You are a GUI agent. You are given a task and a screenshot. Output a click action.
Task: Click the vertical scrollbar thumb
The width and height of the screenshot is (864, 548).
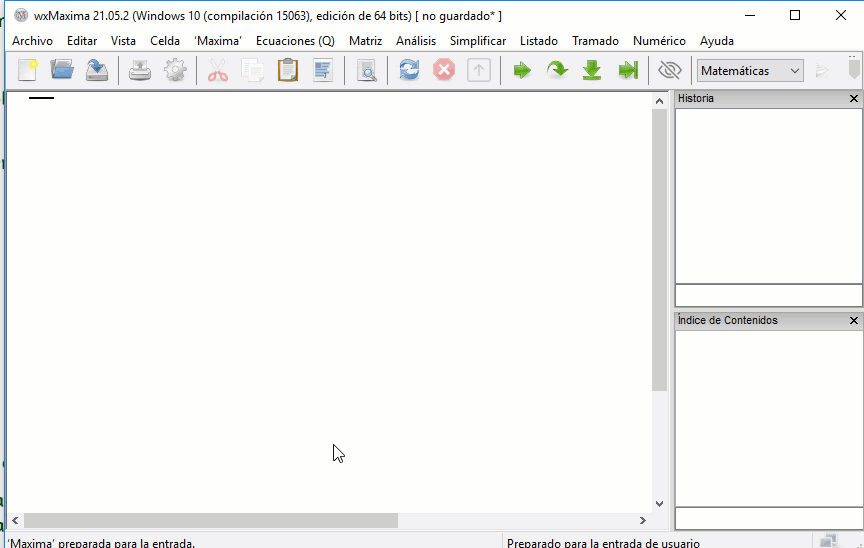pyautogui.click(x=659, y=250)
